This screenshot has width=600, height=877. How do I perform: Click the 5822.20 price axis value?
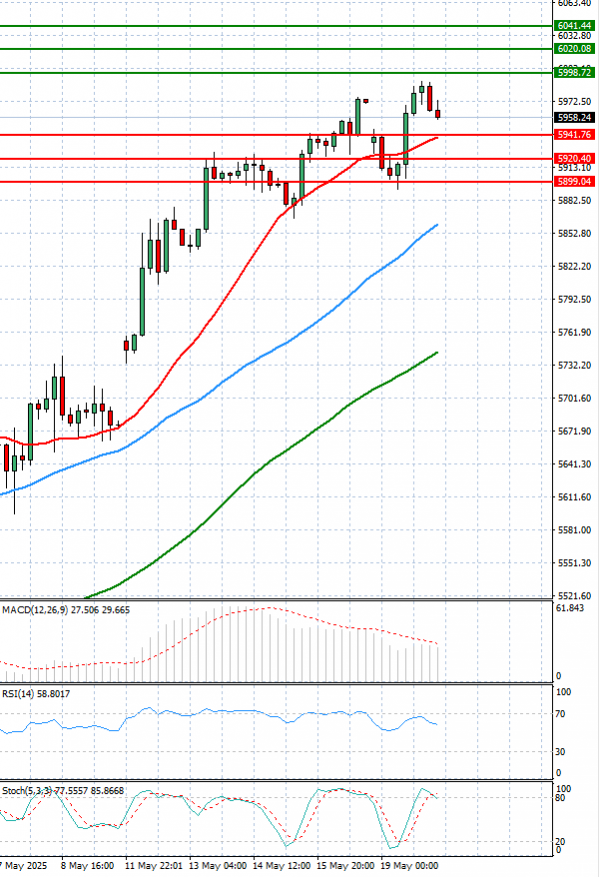(x=574, y=266)
